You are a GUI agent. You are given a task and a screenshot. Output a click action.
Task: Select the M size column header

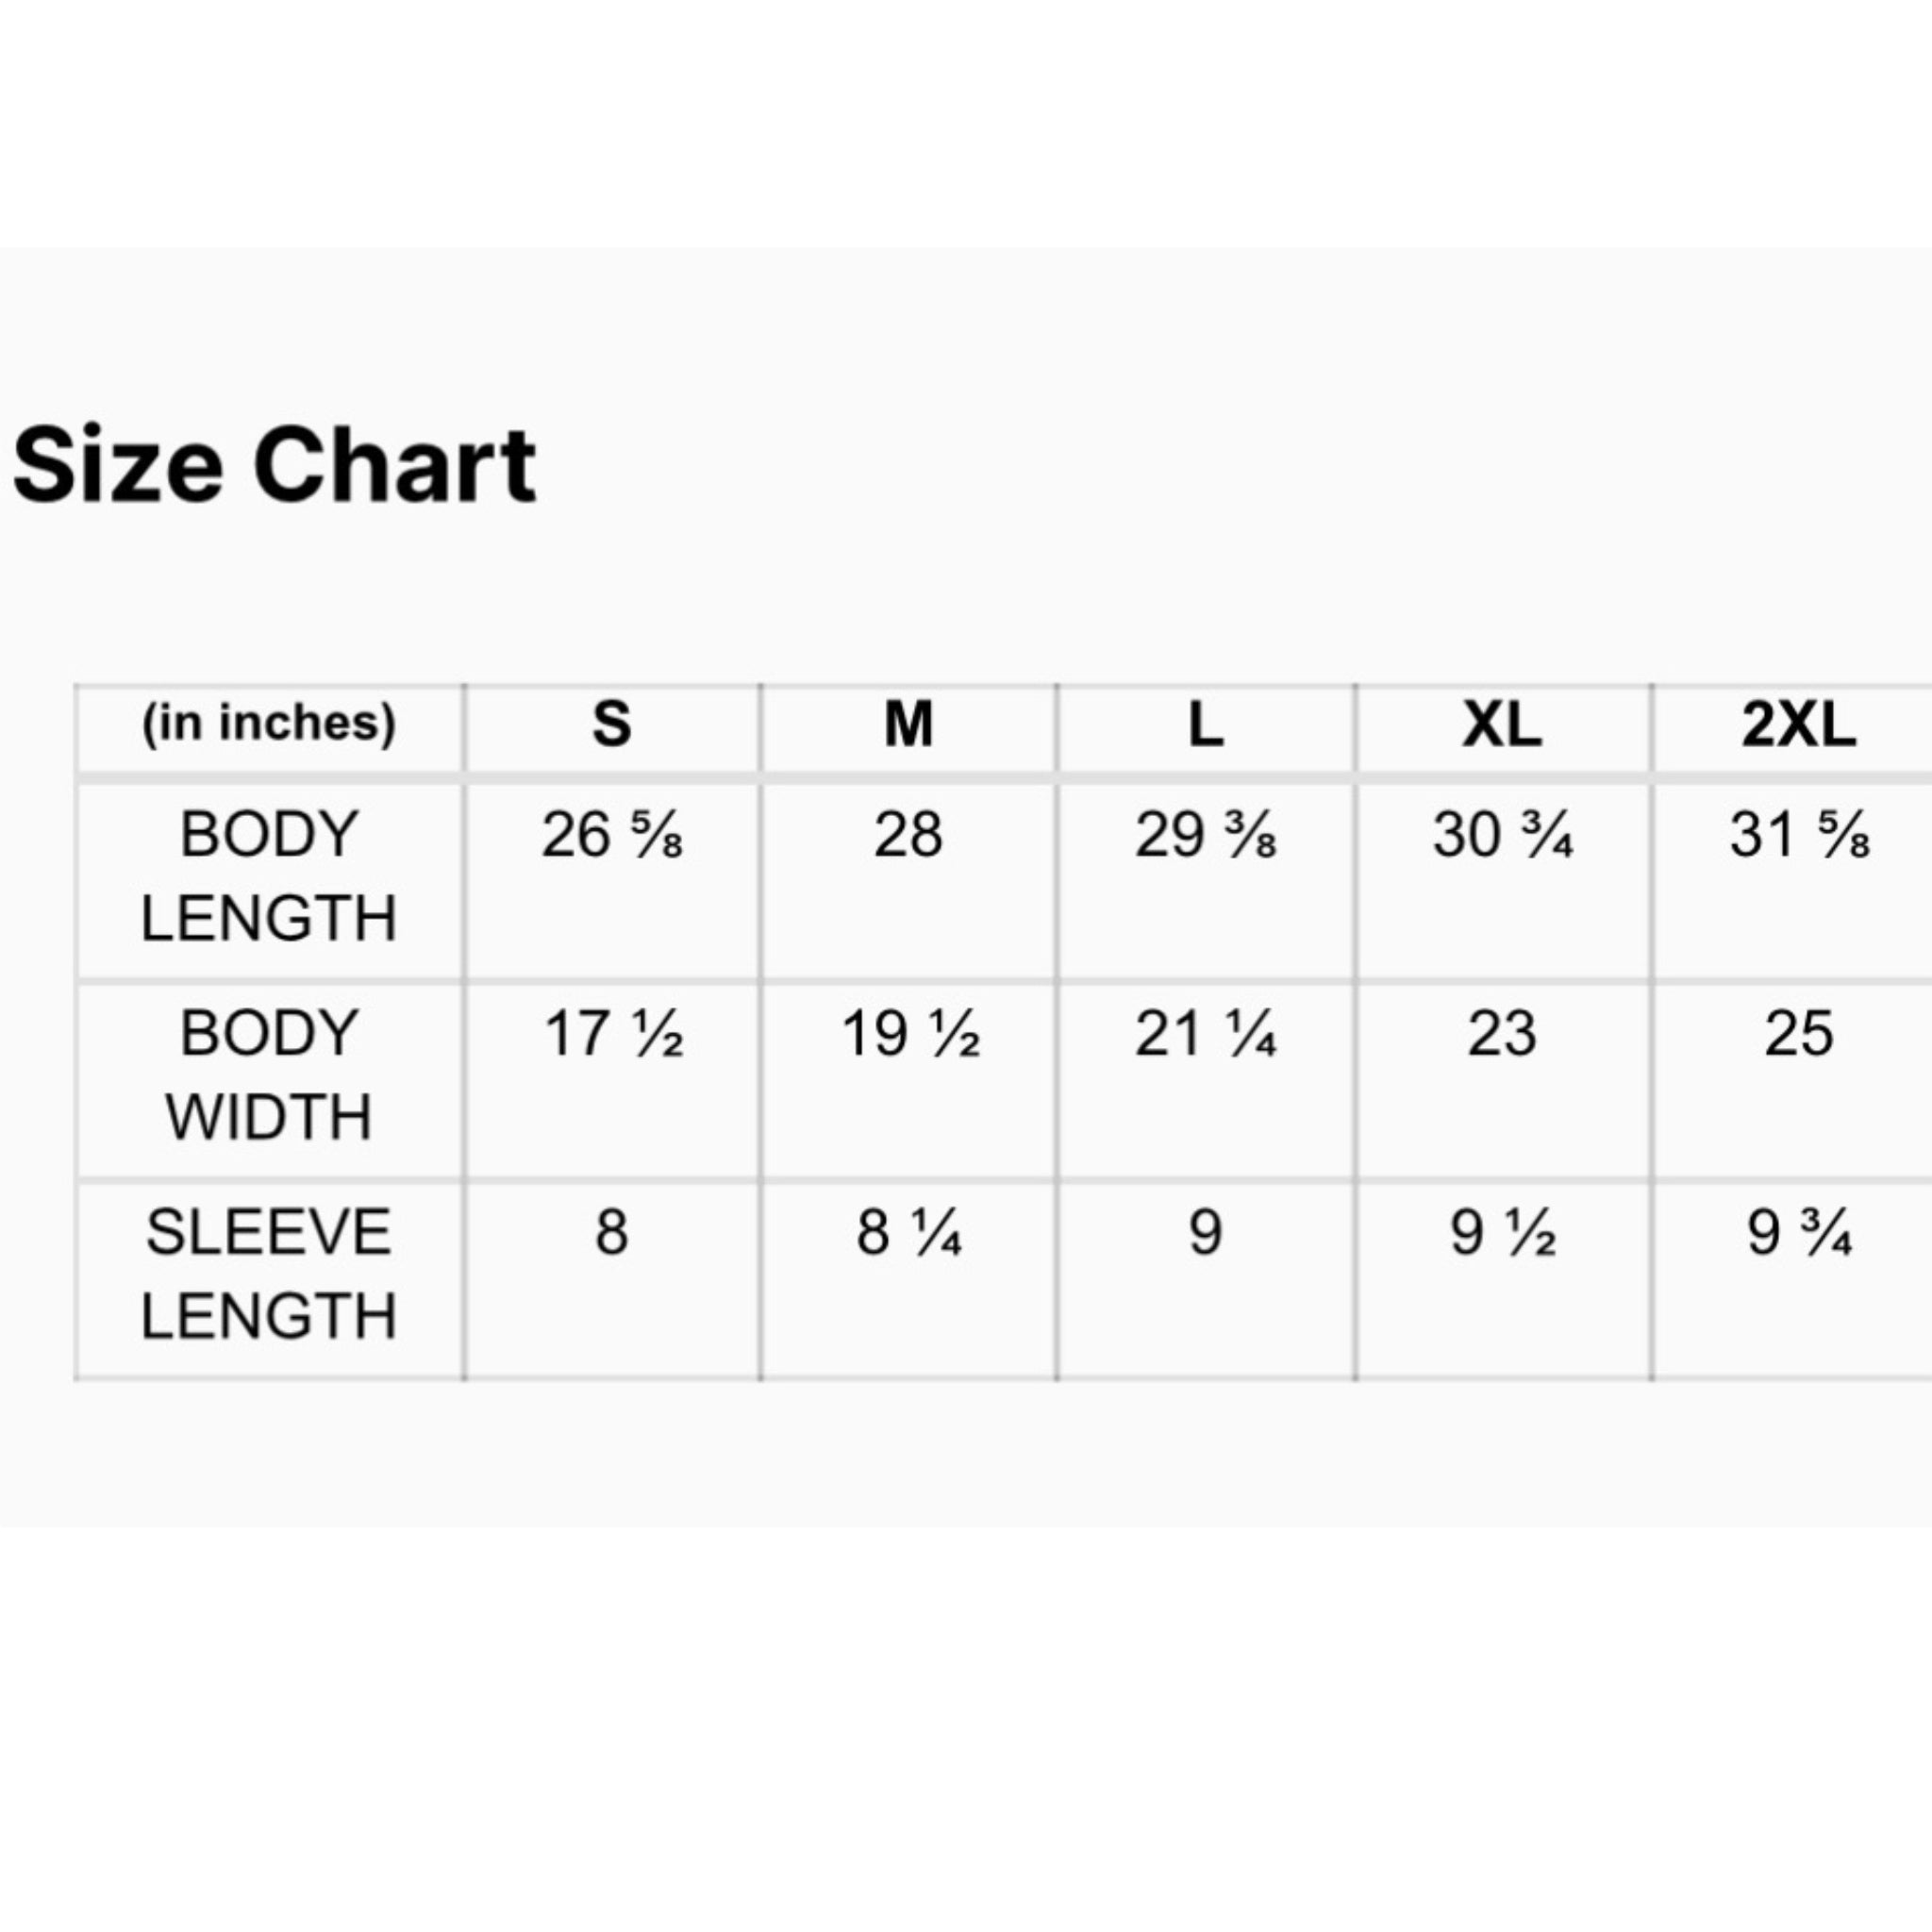click(908, 724)
